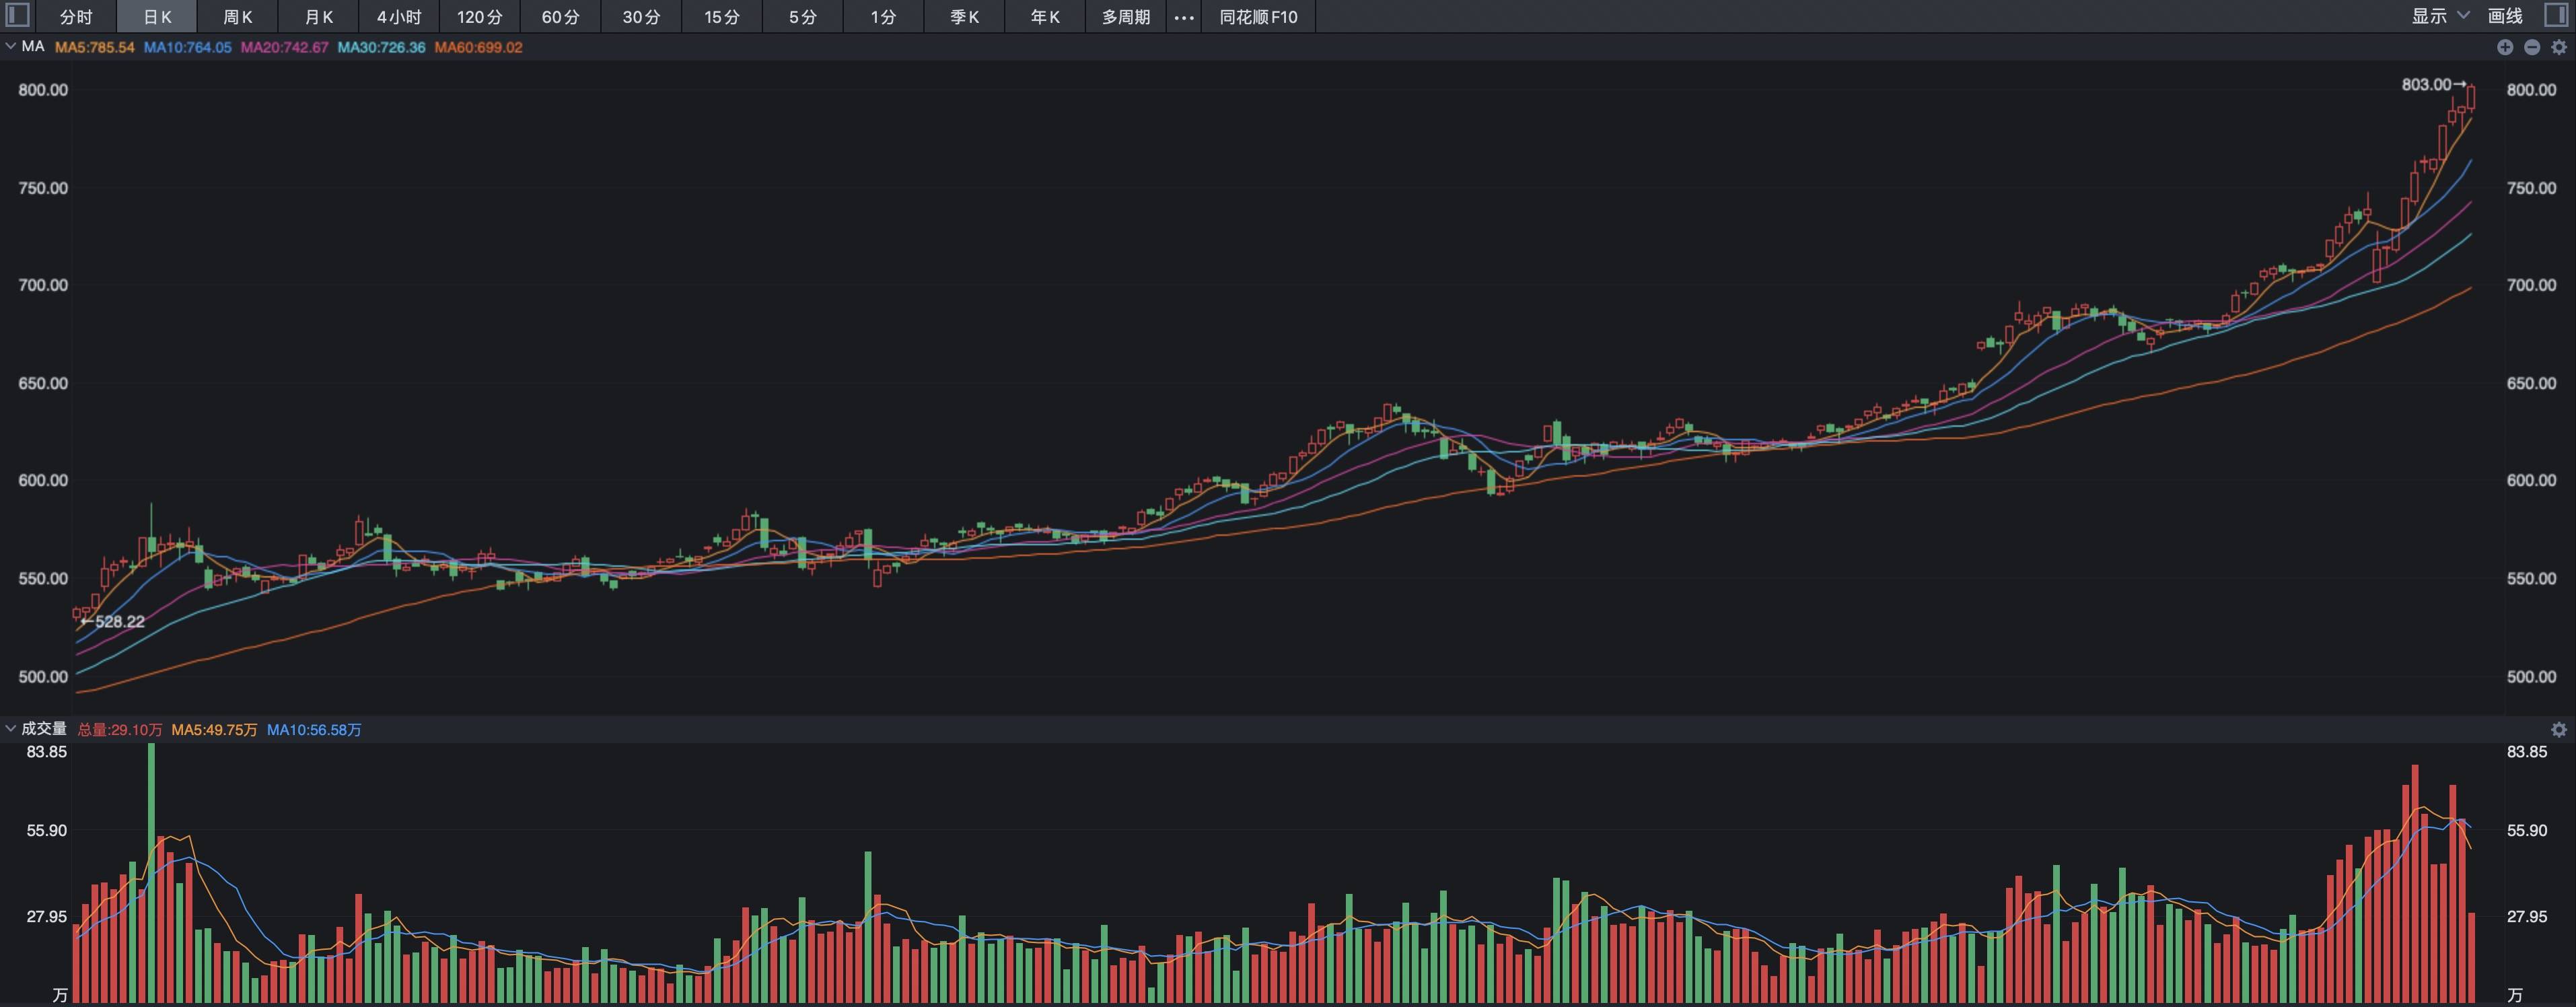This screenshot has height=1007, width=2576.
Task: Click the MA5:785.54 label
Action: 95,47
